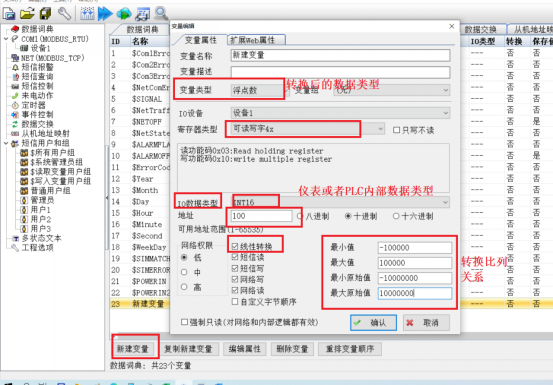Open the 变量类型 浮点数 combo box
Screen dimensions: 553x385
pyautogui.click(x=260, y=90)
